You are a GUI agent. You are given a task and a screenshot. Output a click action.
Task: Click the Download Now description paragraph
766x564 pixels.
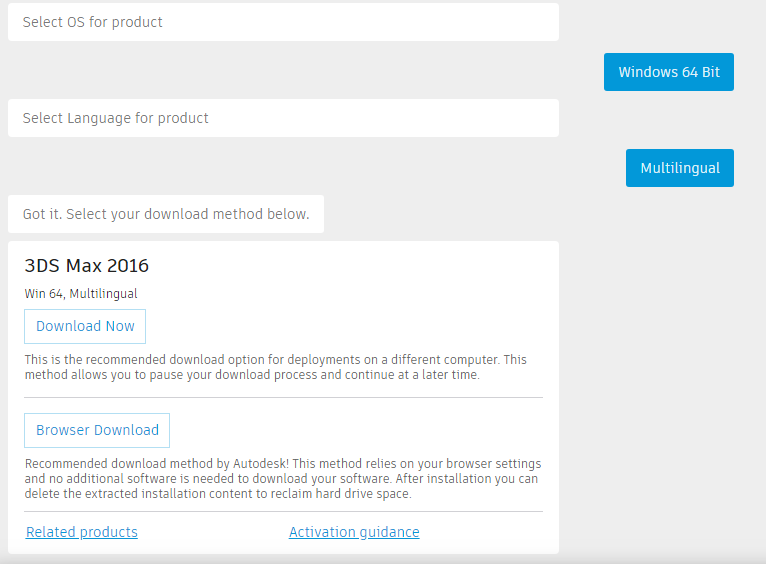[276, 367]
